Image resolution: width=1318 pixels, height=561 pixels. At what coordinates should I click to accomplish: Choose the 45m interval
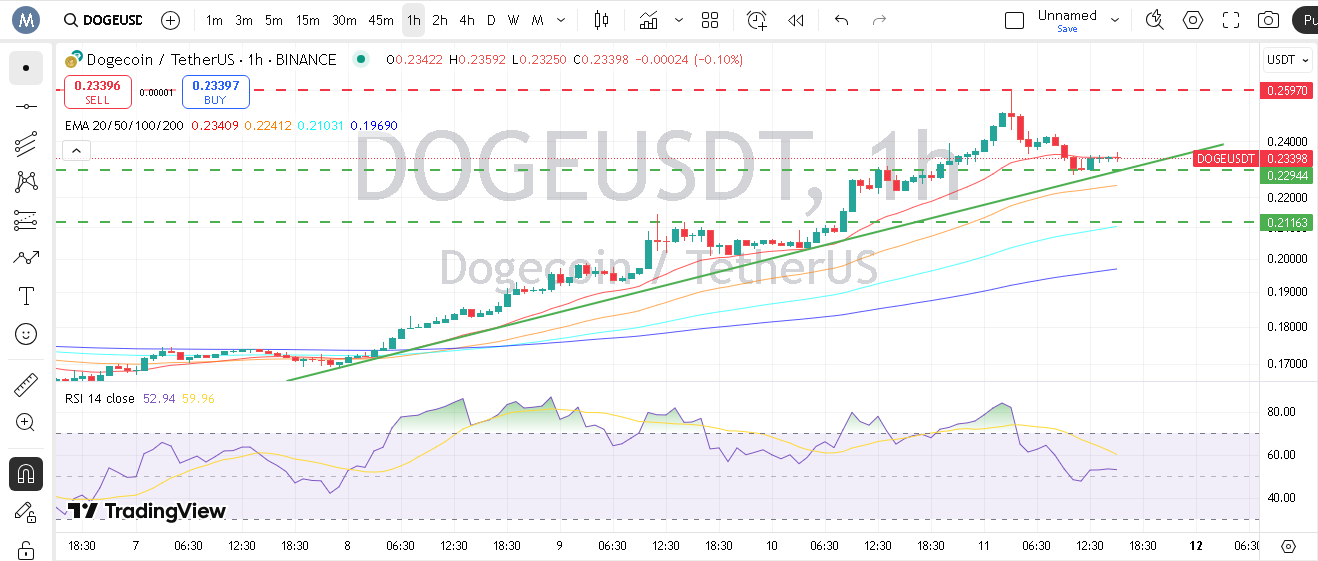click(x=381, y=20)
